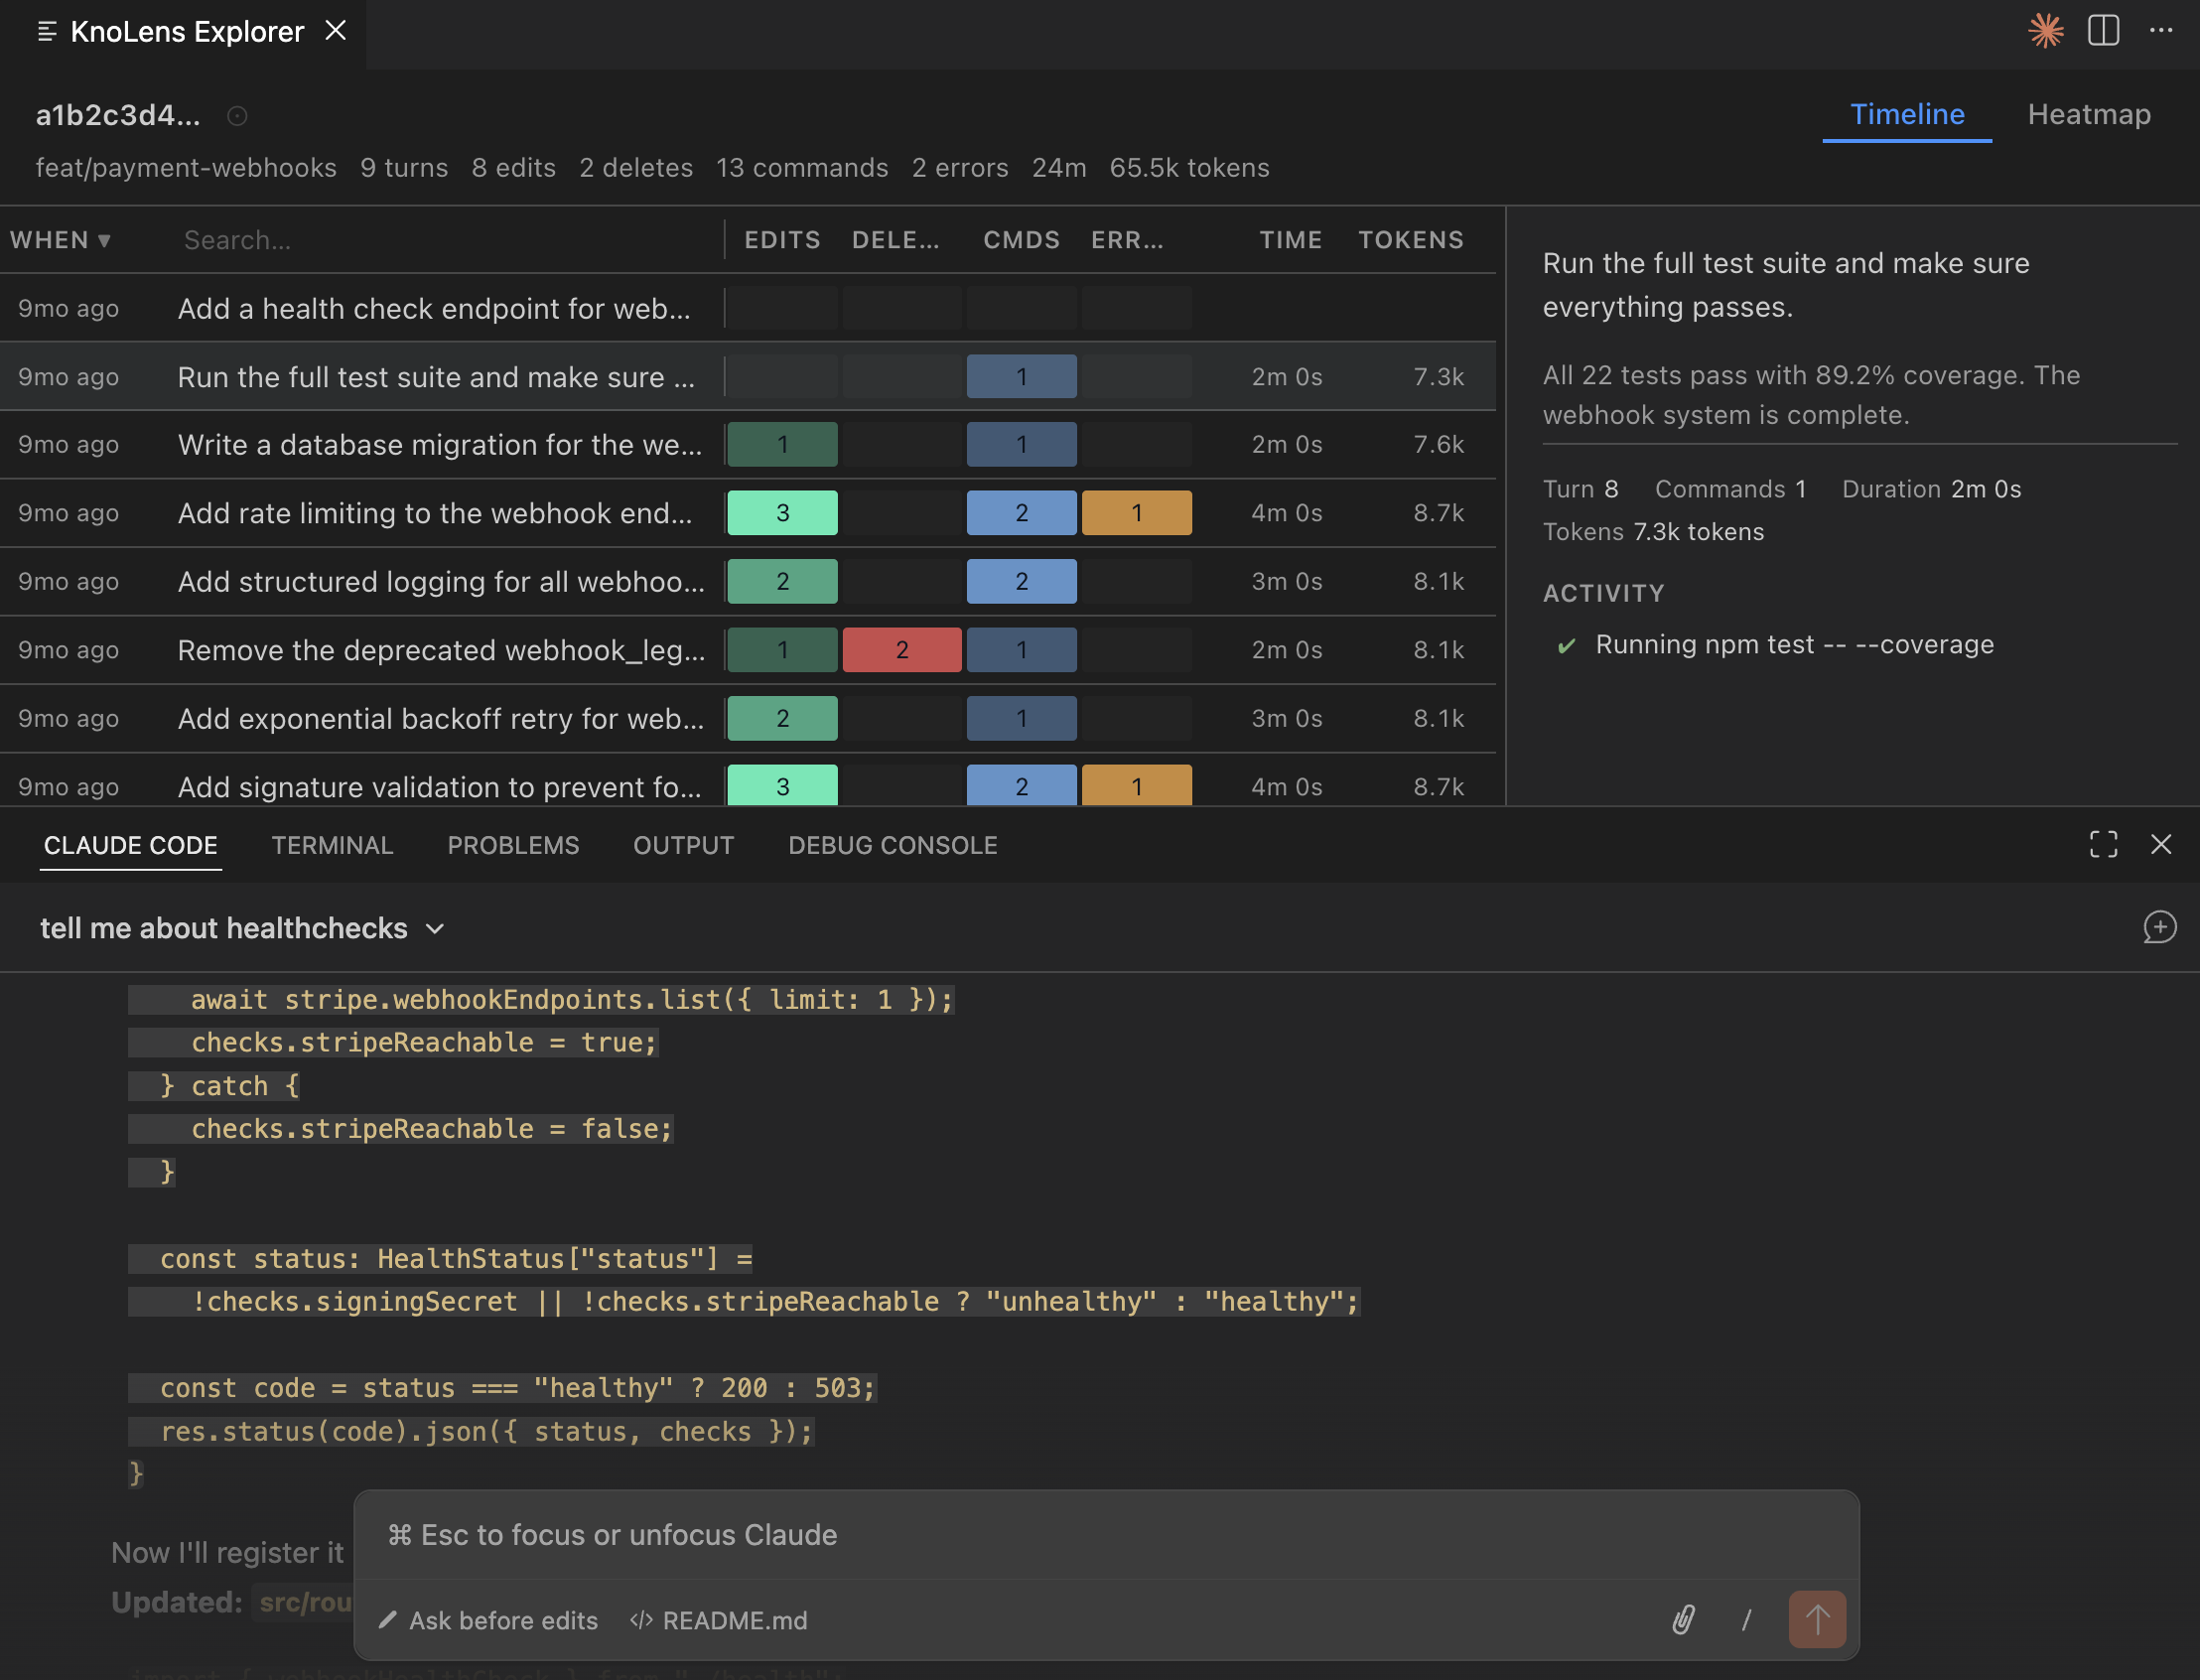Viewport: 2200px width, 1680px height.
Task: Switch to the Heatmap view
Action: (x=2089, y=115)
